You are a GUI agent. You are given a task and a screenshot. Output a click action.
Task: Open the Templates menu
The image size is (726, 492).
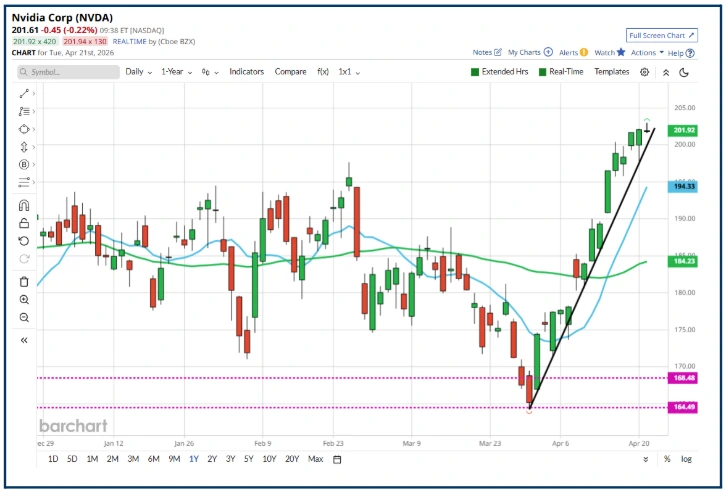click(612, 72)
